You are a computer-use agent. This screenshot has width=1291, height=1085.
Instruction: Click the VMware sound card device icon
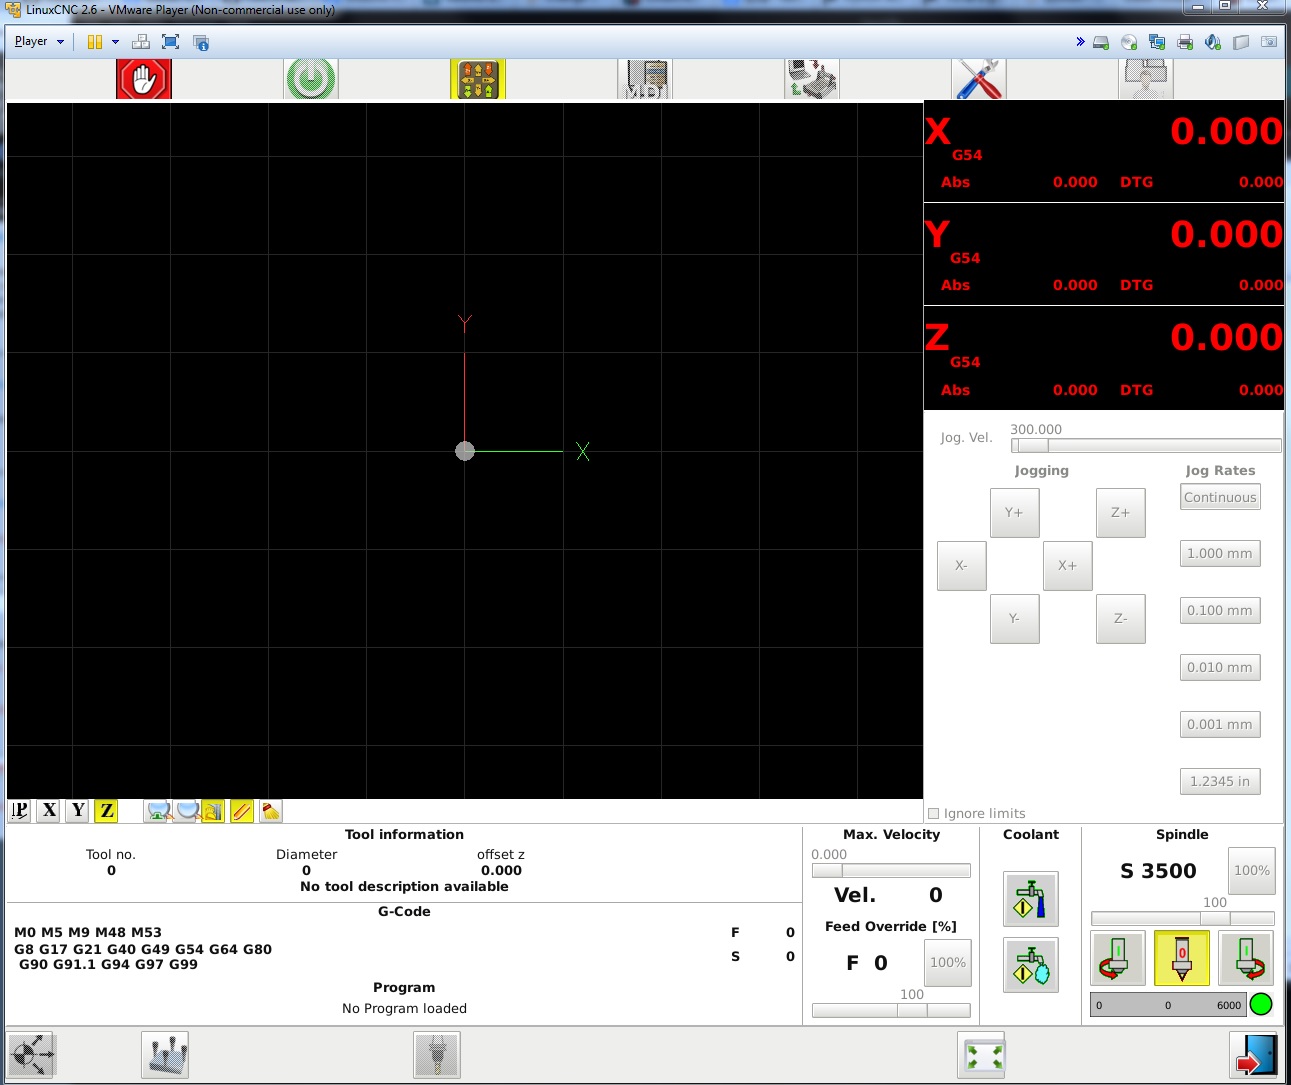coord(1213,42)
